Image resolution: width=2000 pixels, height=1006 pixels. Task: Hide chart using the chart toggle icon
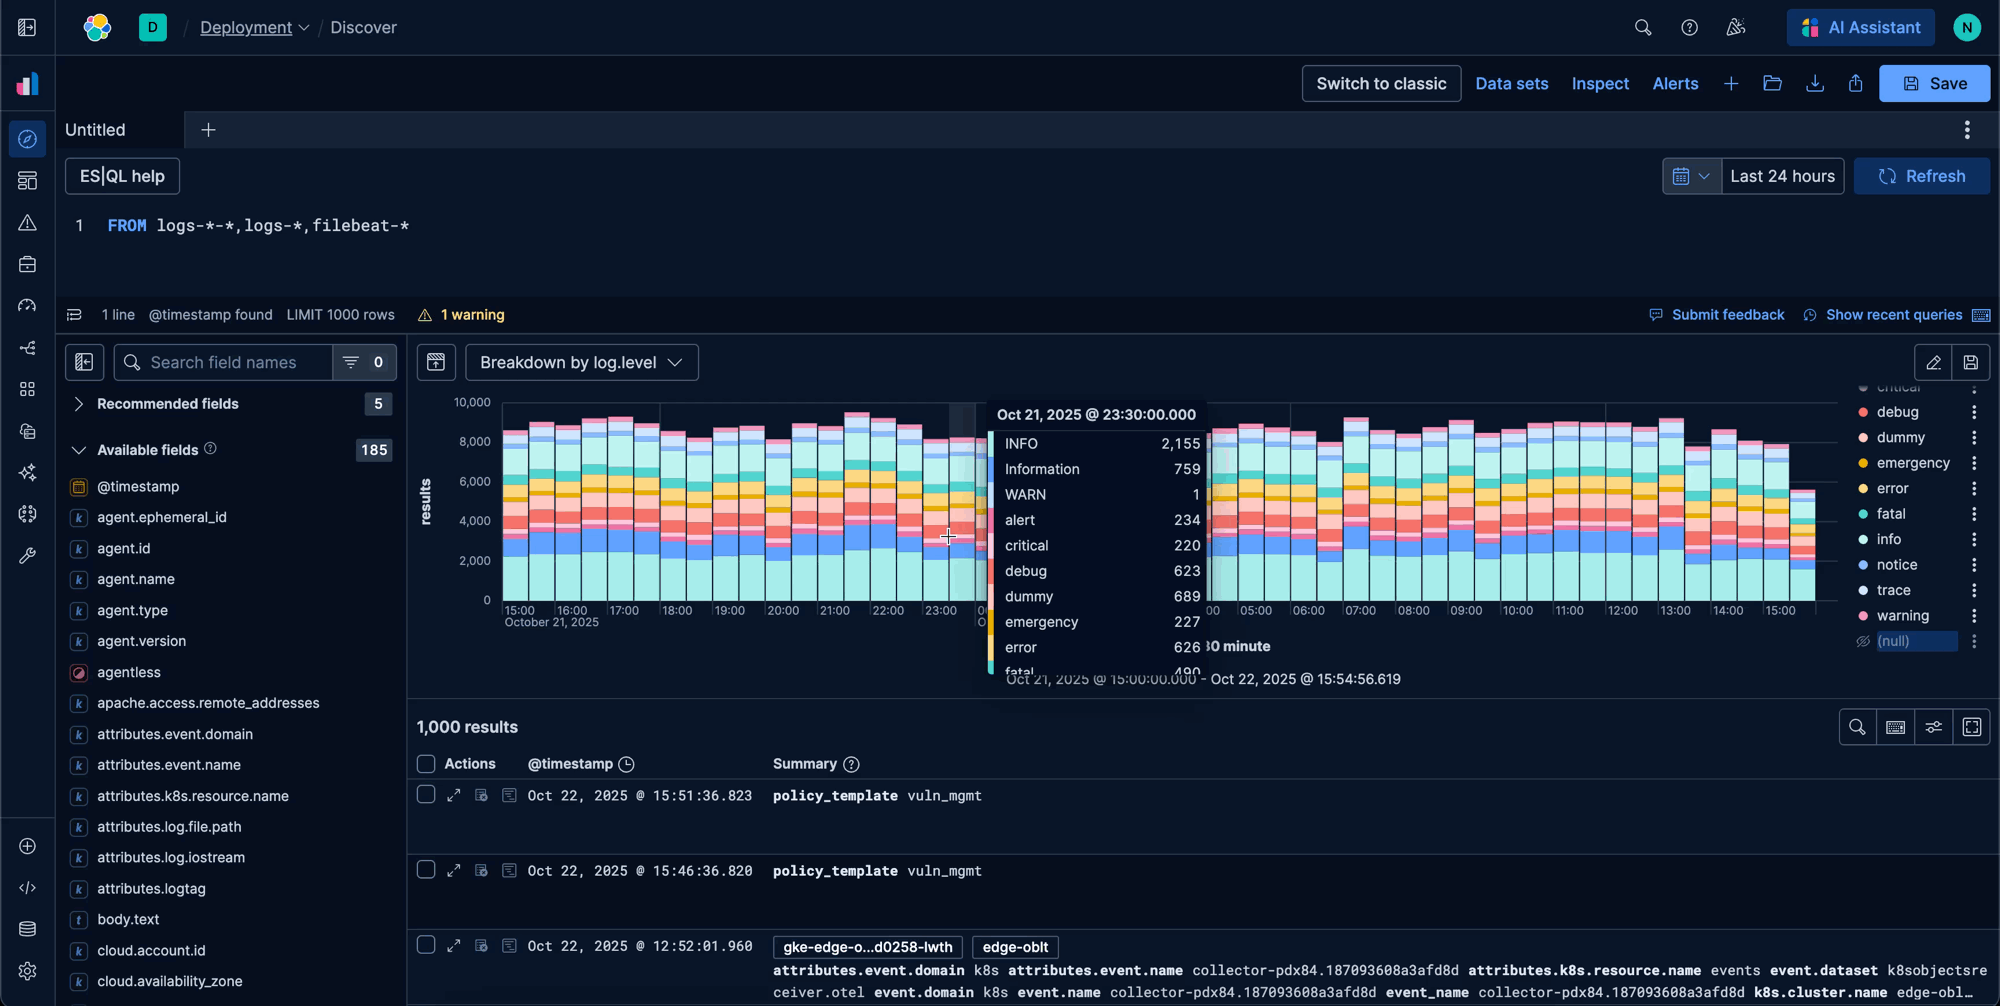pyautogui.click(x=436, y=363)
